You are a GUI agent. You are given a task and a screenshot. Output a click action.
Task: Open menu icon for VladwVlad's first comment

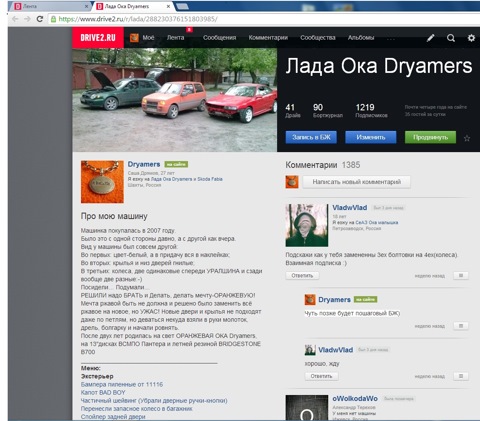tap(461, 275)
